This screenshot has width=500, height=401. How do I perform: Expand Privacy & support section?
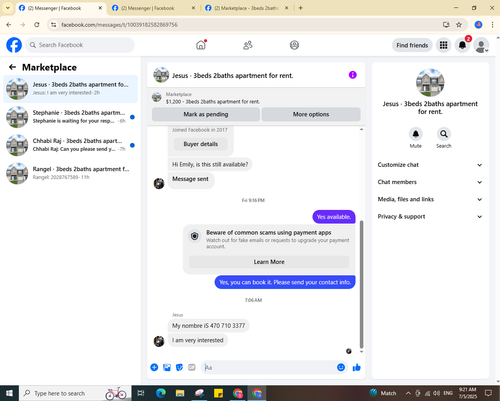[x=430, y=217]
